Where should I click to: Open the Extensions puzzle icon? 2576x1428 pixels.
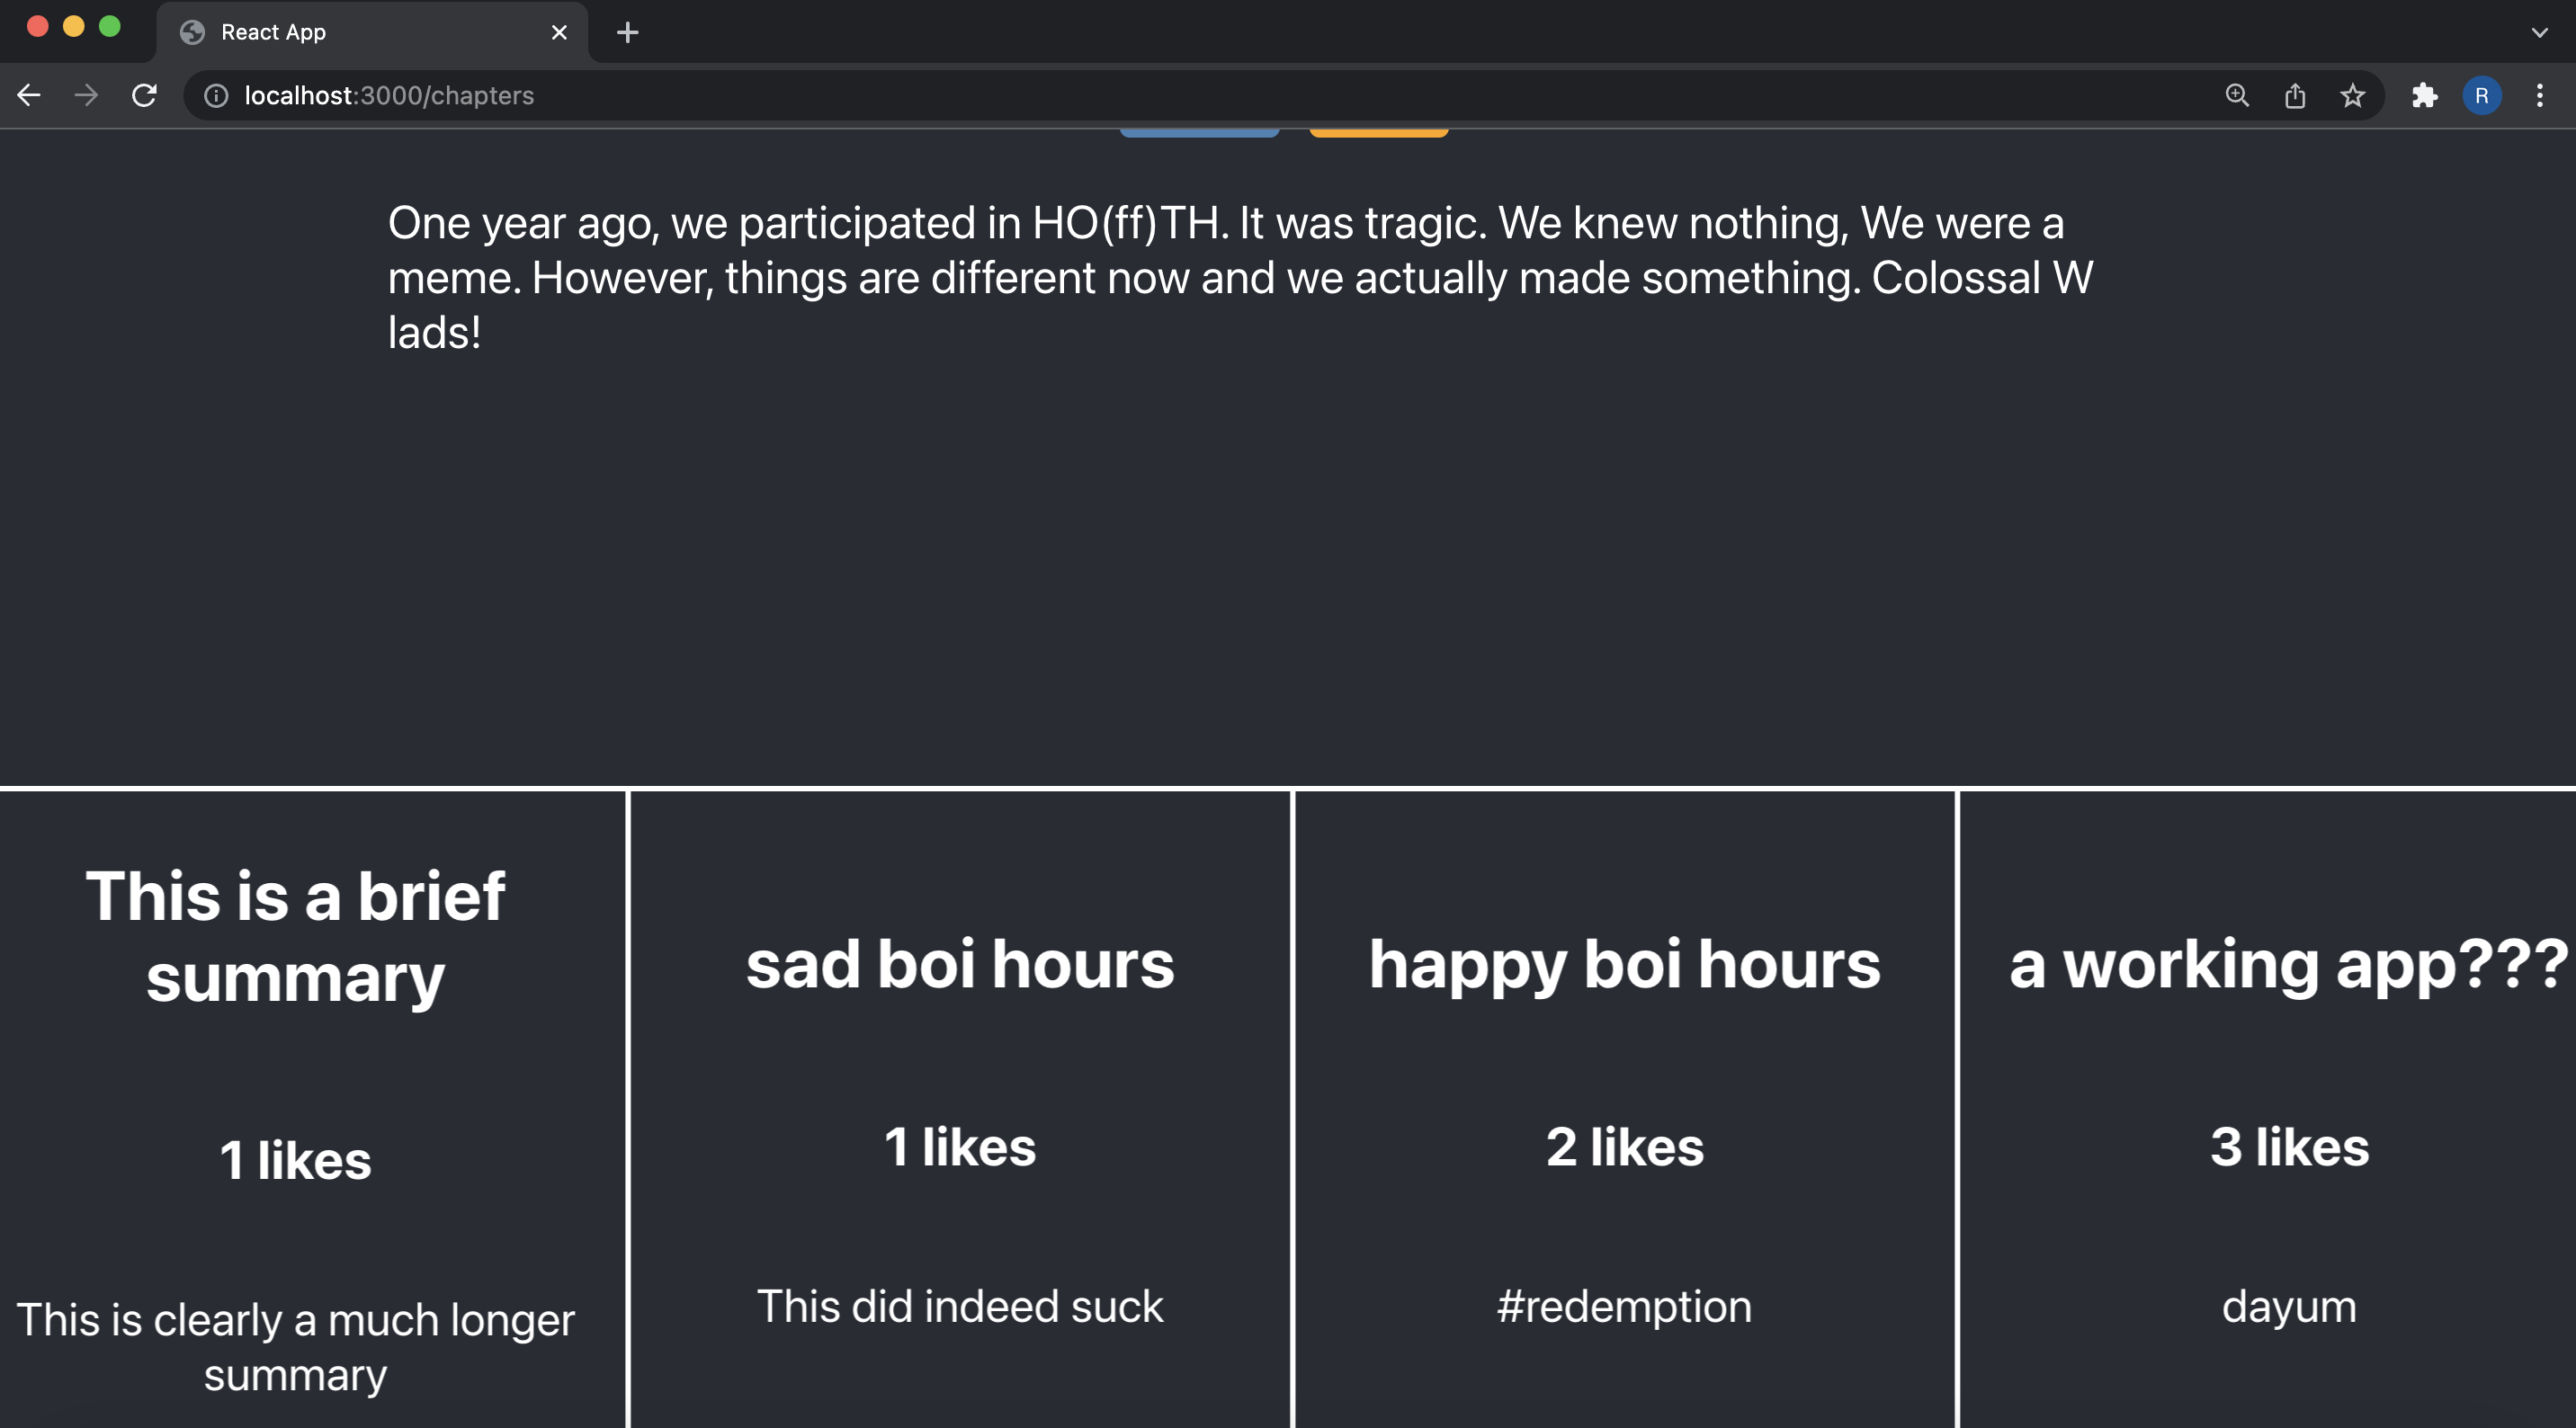click(2424, 95)
